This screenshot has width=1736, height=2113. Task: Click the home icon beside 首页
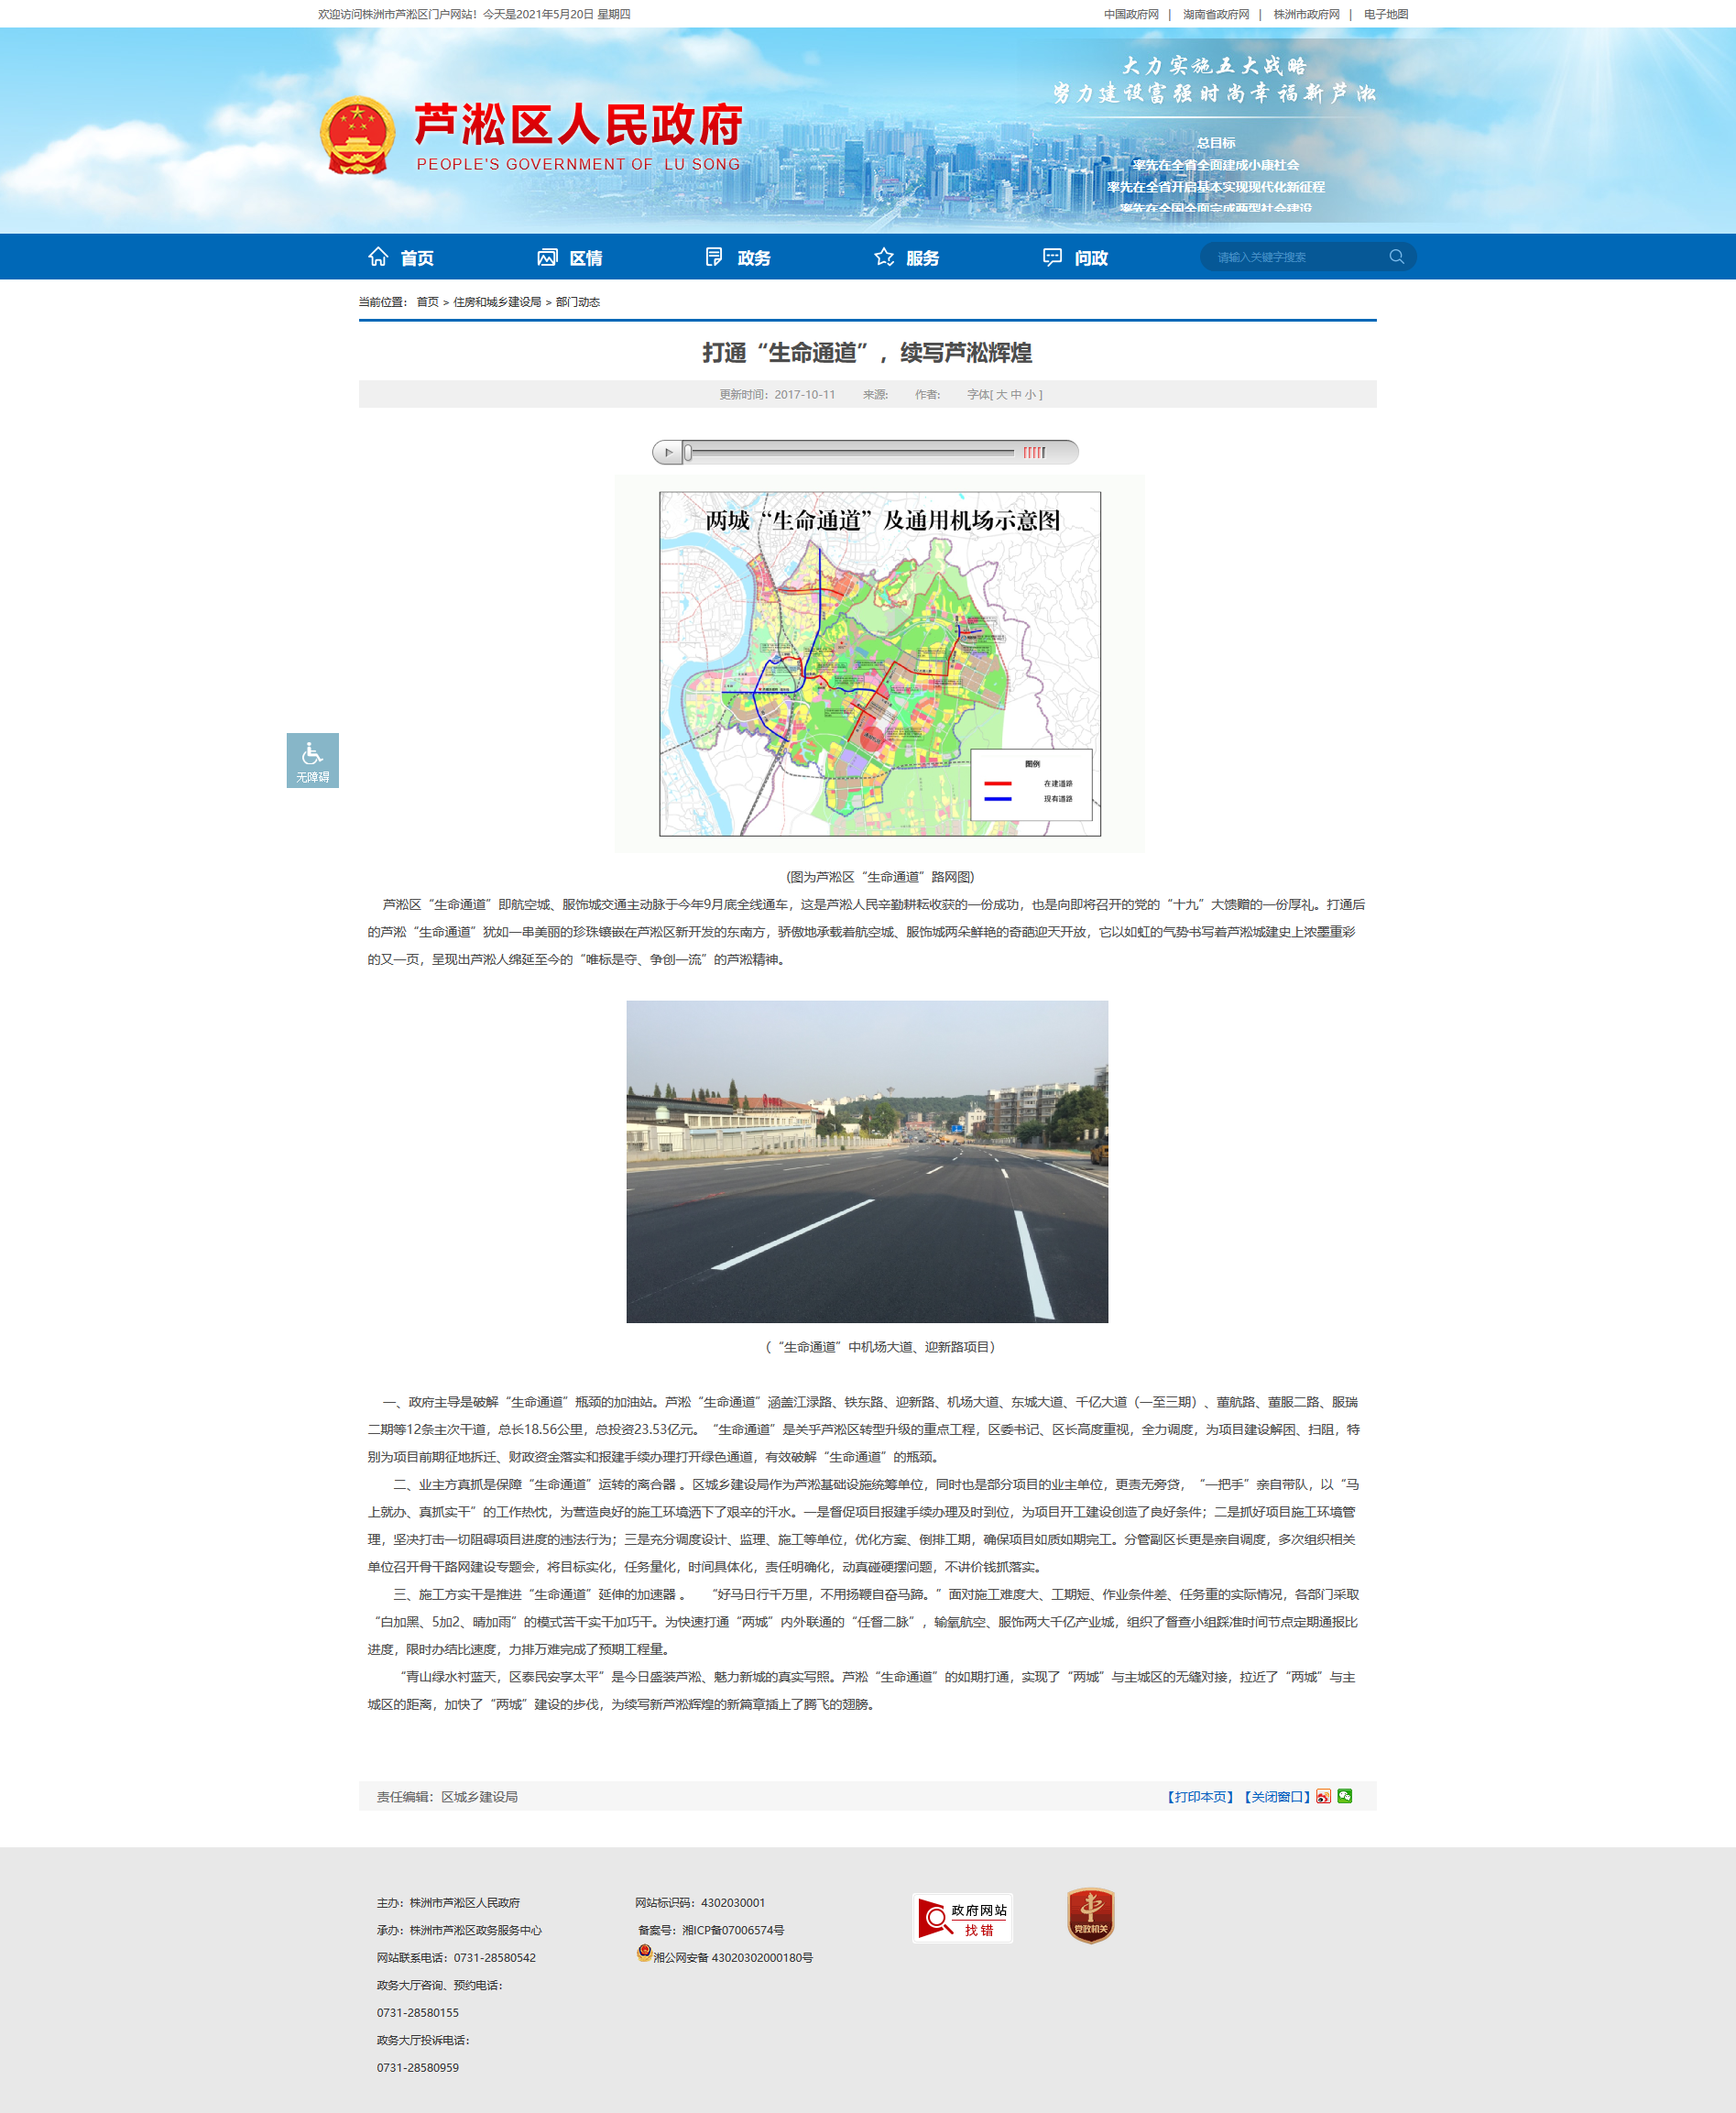click(378, 257)
